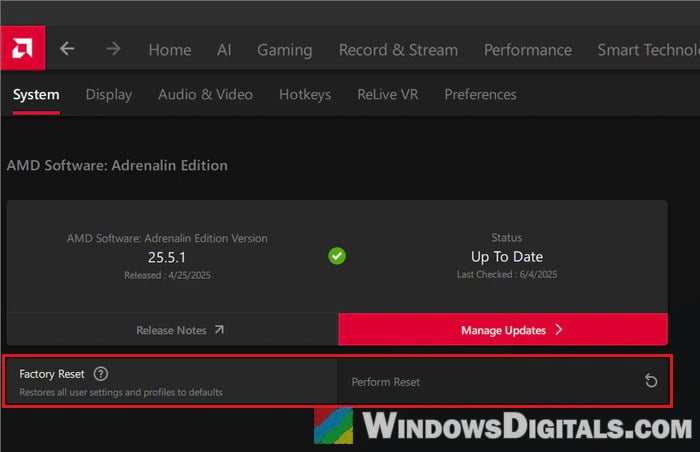This screenshot has width=700, height=452.
Task: Open the AI tab
Action: coord(224,50)
